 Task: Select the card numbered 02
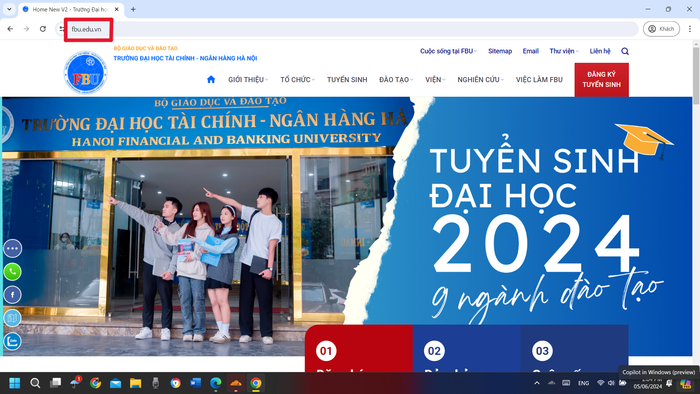[467, 348]
